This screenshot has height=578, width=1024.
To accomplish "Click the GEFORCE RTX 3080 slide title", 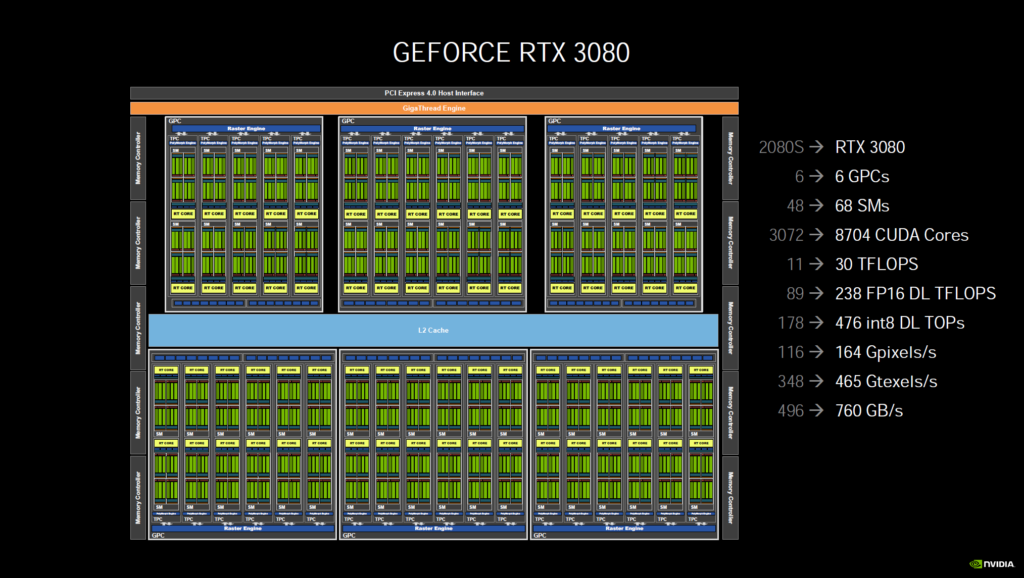I will pyautogui.click(x=511, y=52).
